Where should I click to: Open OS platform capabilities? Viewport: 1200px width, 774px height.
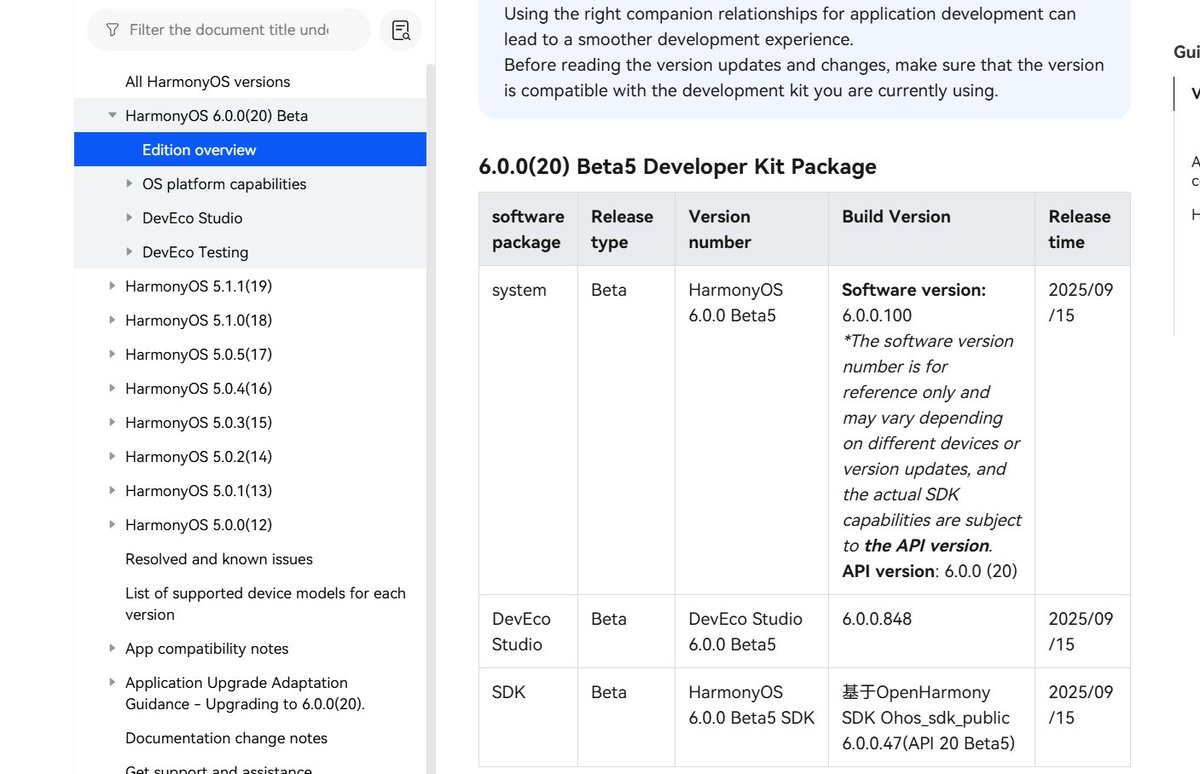tap(224, 184)
